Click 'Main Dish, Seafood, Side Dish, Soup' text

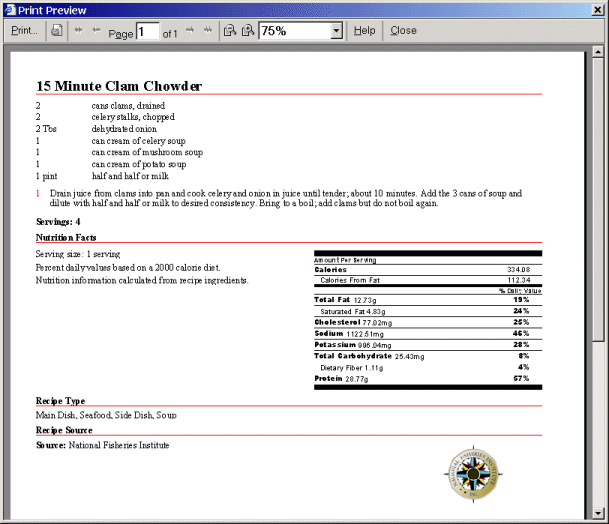(x=106, y=415)
